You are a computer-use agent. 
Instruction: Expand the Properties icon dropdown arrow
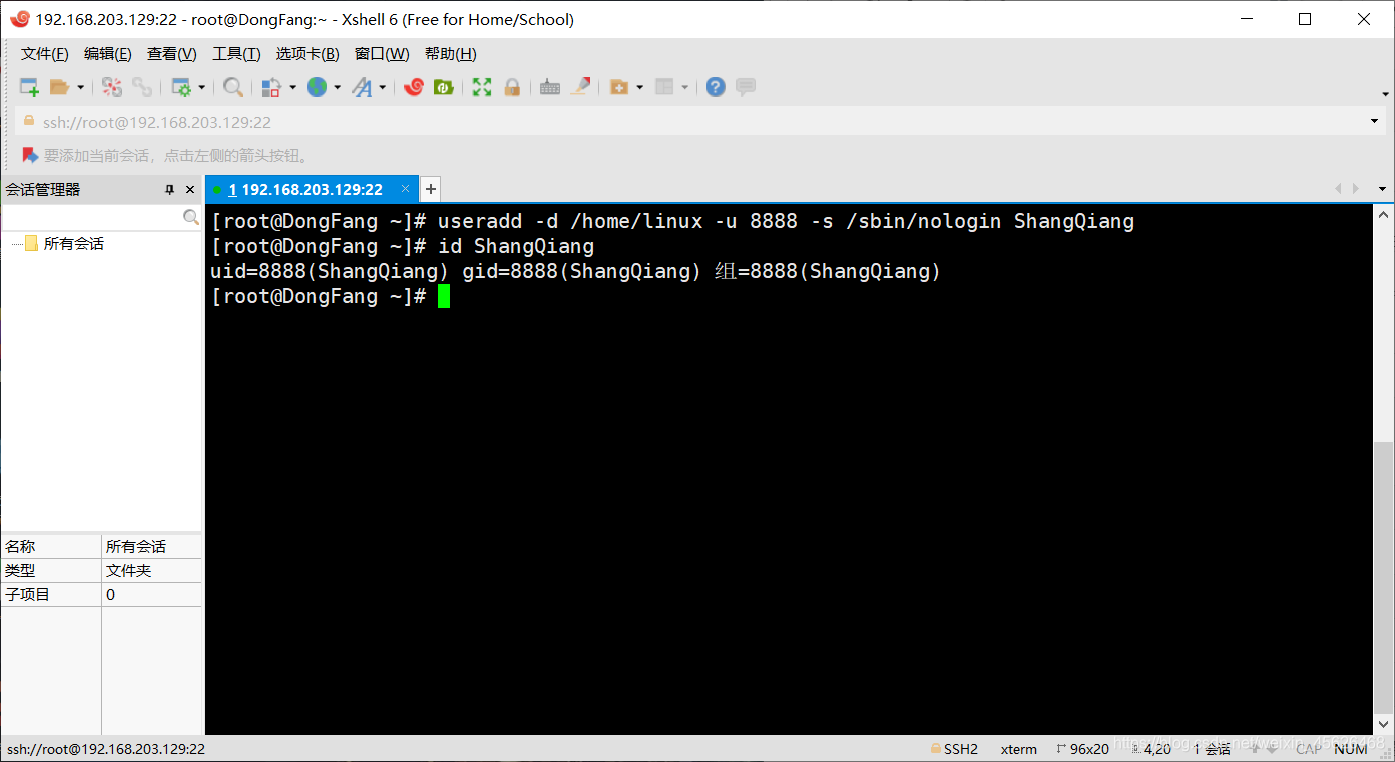(x=201, y=88)
